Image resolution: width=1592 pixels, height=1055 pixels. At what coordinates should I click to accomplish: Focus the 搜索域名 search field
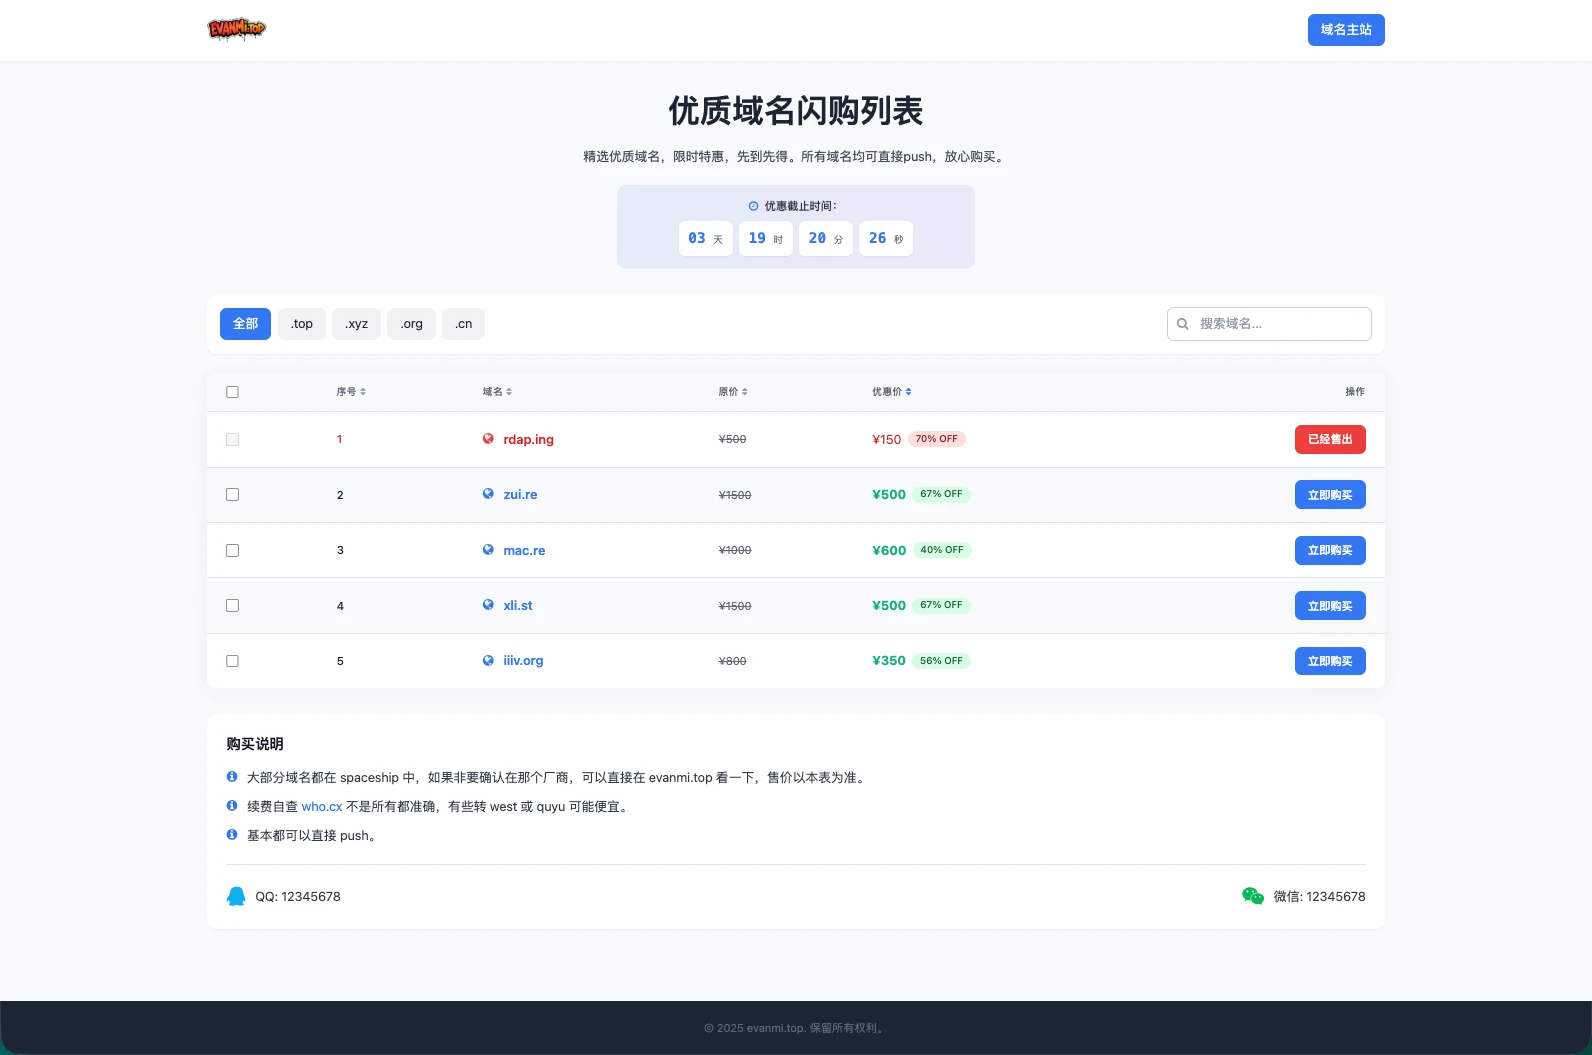pyautogui.click(x=1280, y=324)
